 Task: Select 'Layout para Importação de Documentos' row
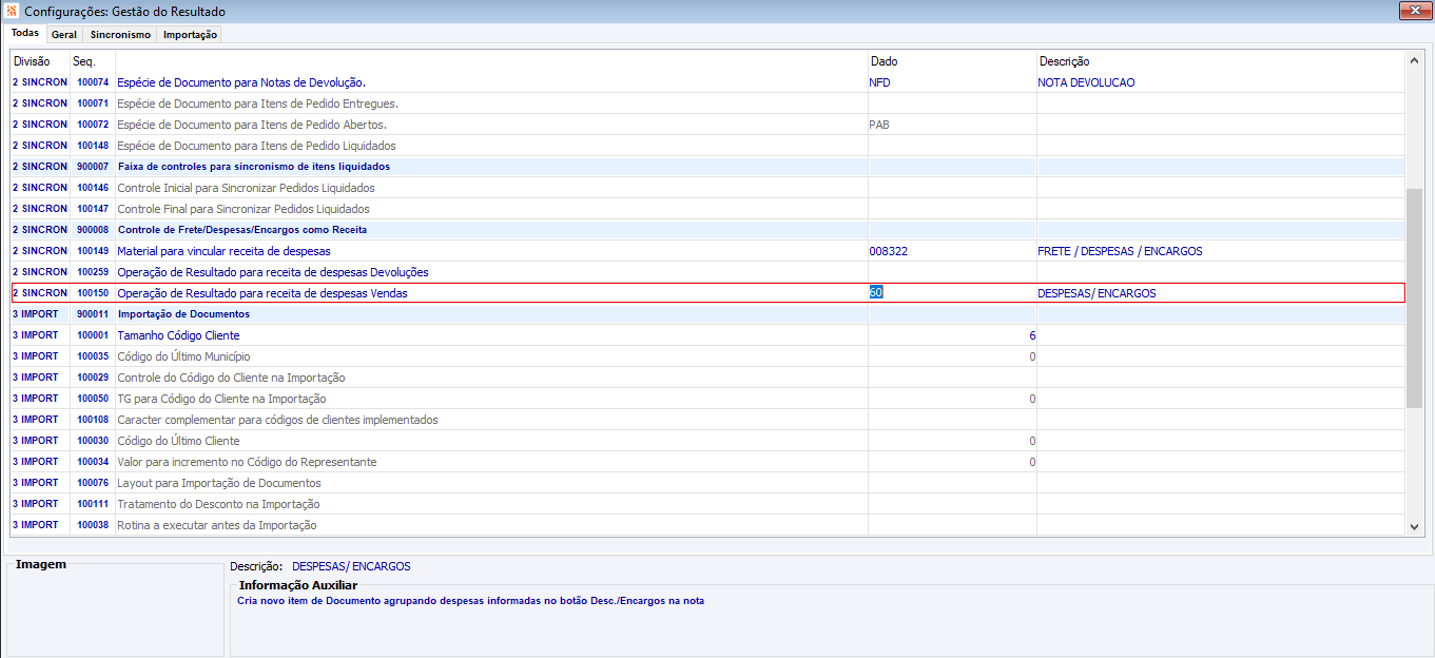707,482
